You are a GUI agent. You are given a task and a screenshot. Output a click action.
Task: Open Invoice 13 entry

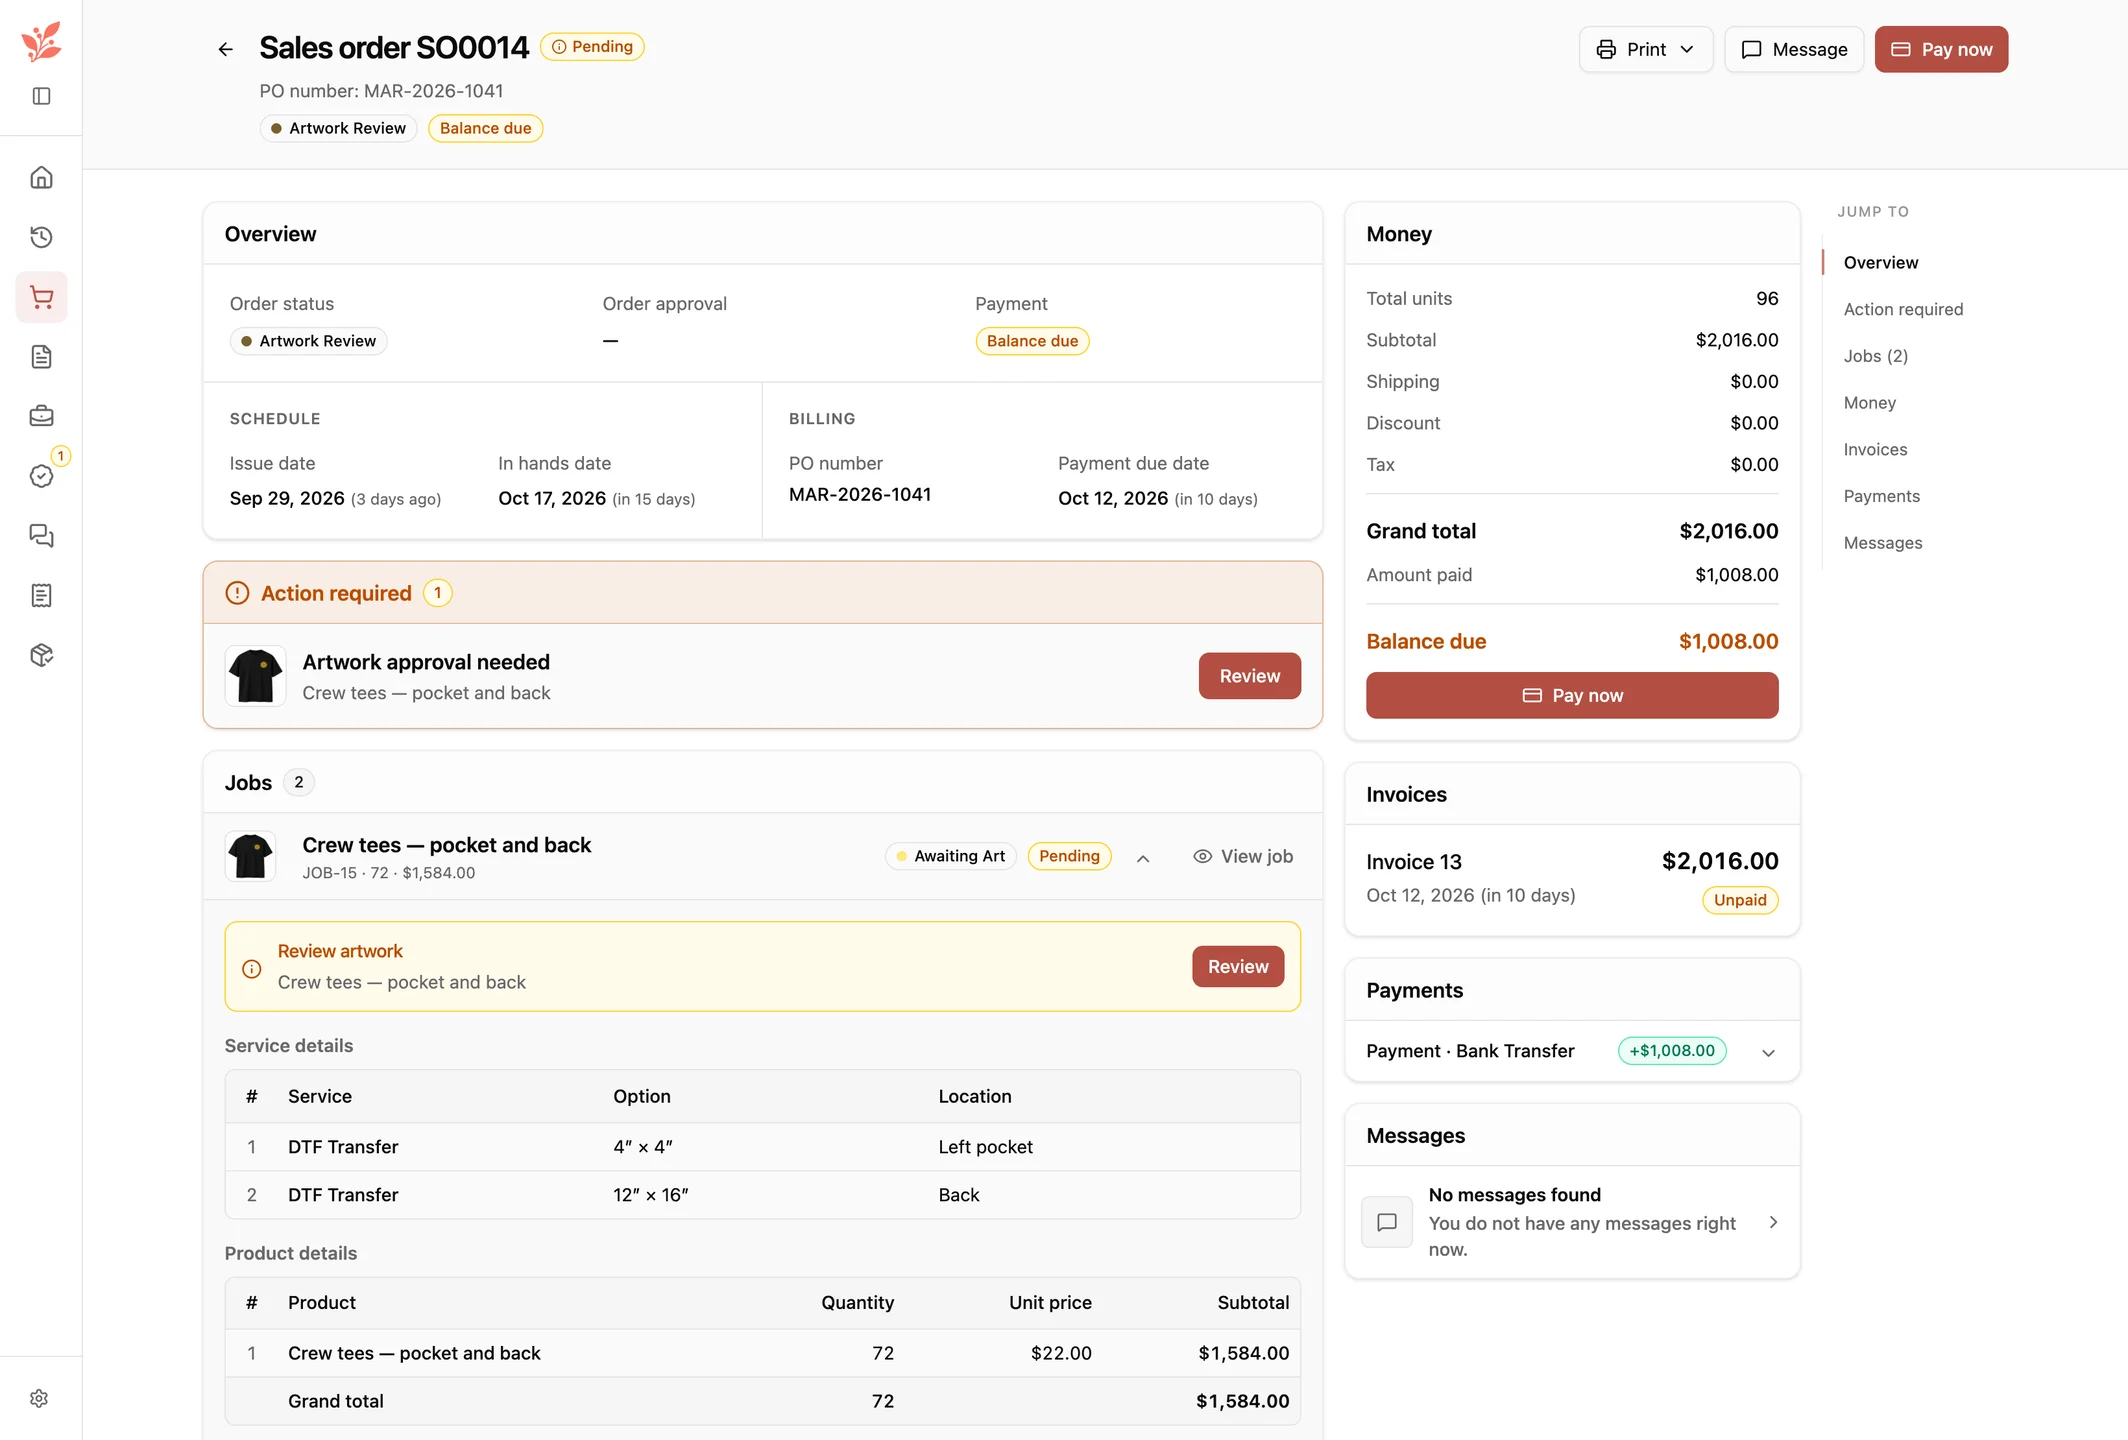pyautogui.click(x=1572, y=880)
